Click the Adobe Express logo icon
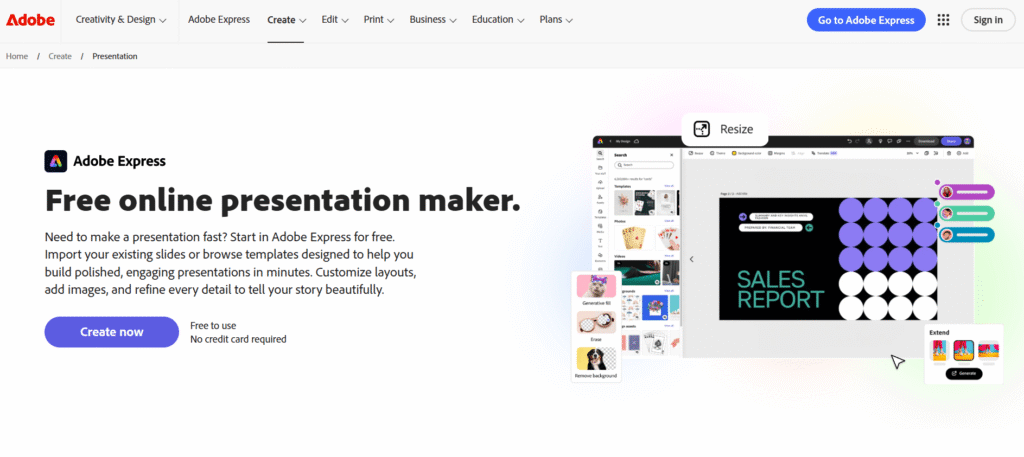Viewport: 1024px width, 457px height. pyautogui.click(x=56, y=161)
